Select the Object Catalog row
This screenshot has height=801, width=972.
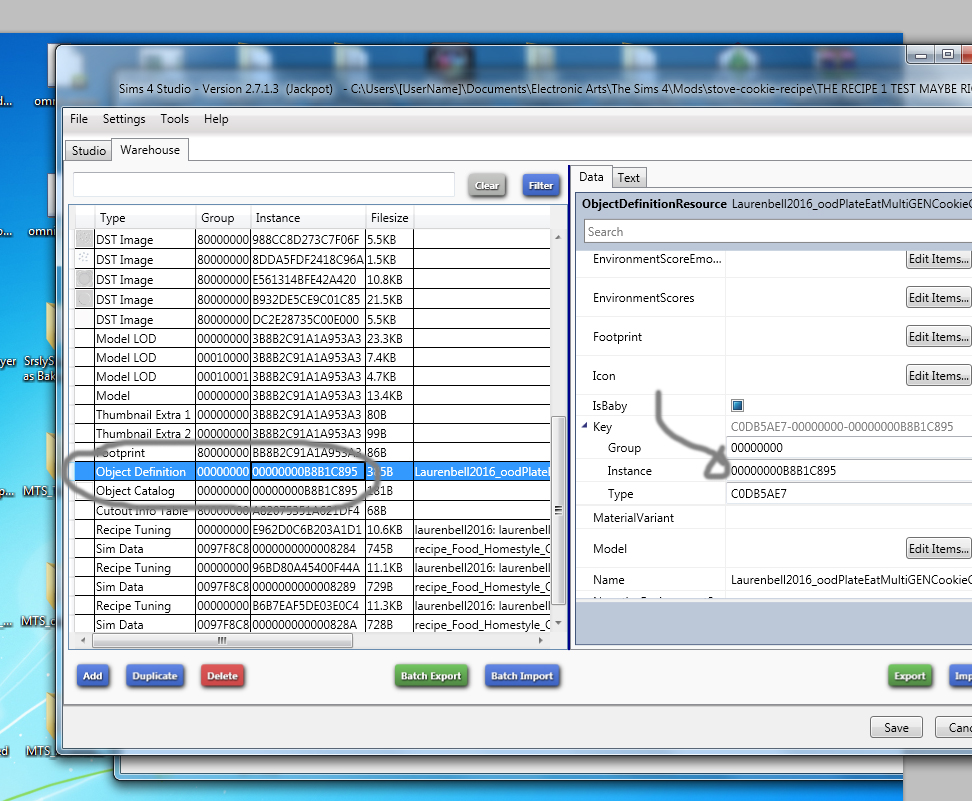312,490
